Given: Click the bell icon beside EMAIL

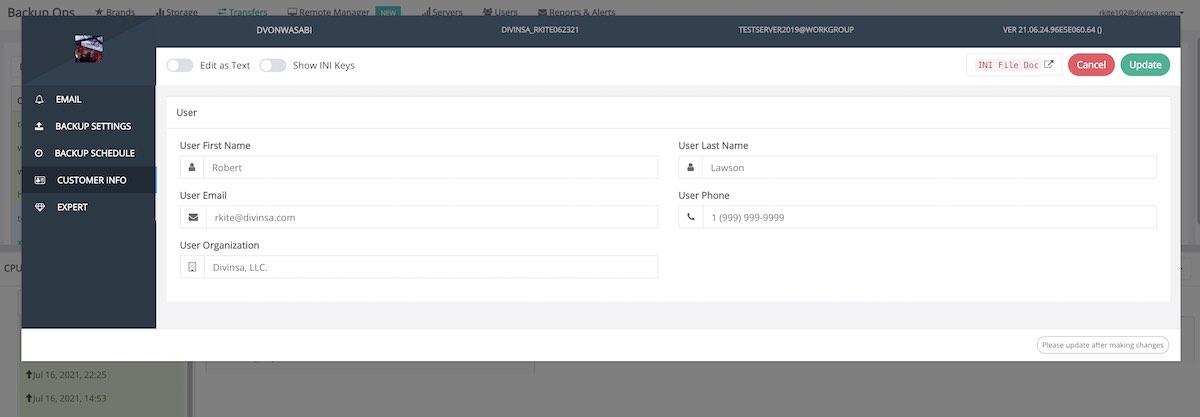Looking at the screenshot, I should (x=39, y=100).
